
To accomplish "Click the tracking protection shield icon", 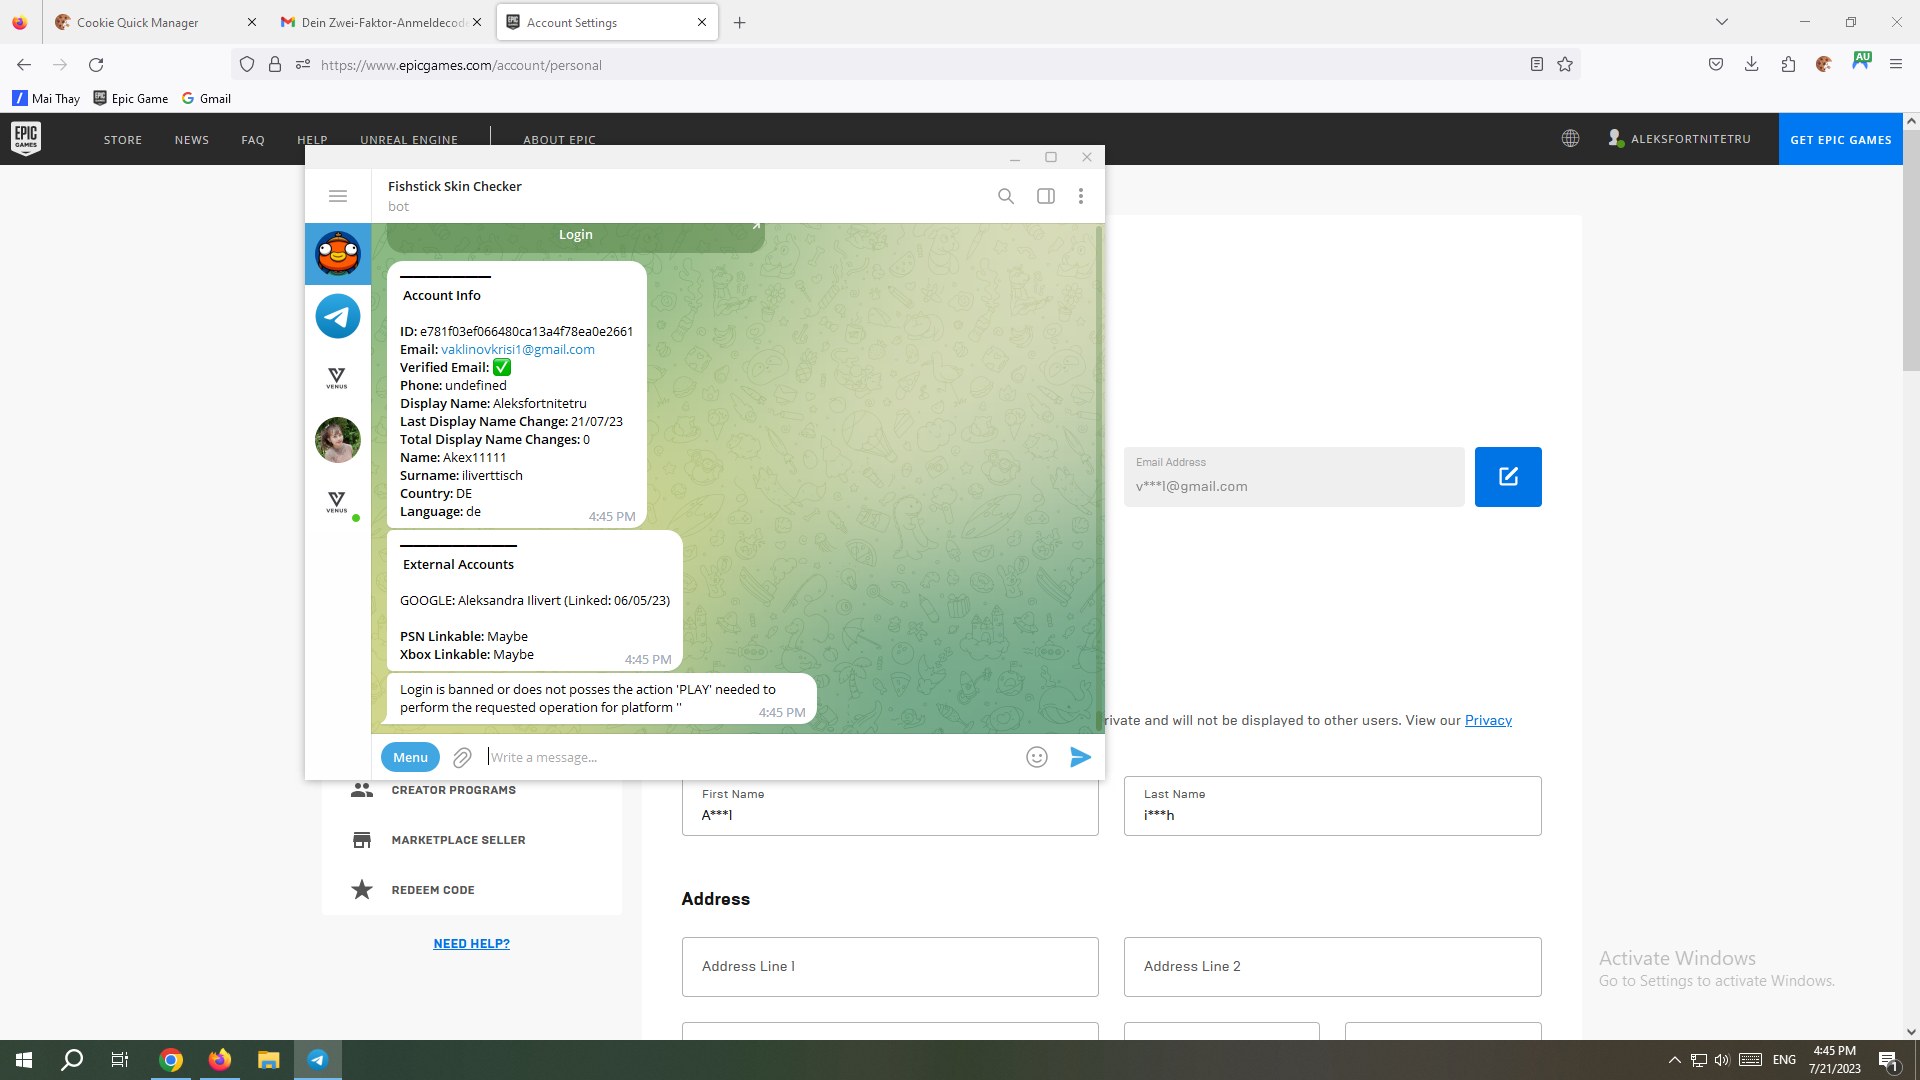I will coord(247,64).
